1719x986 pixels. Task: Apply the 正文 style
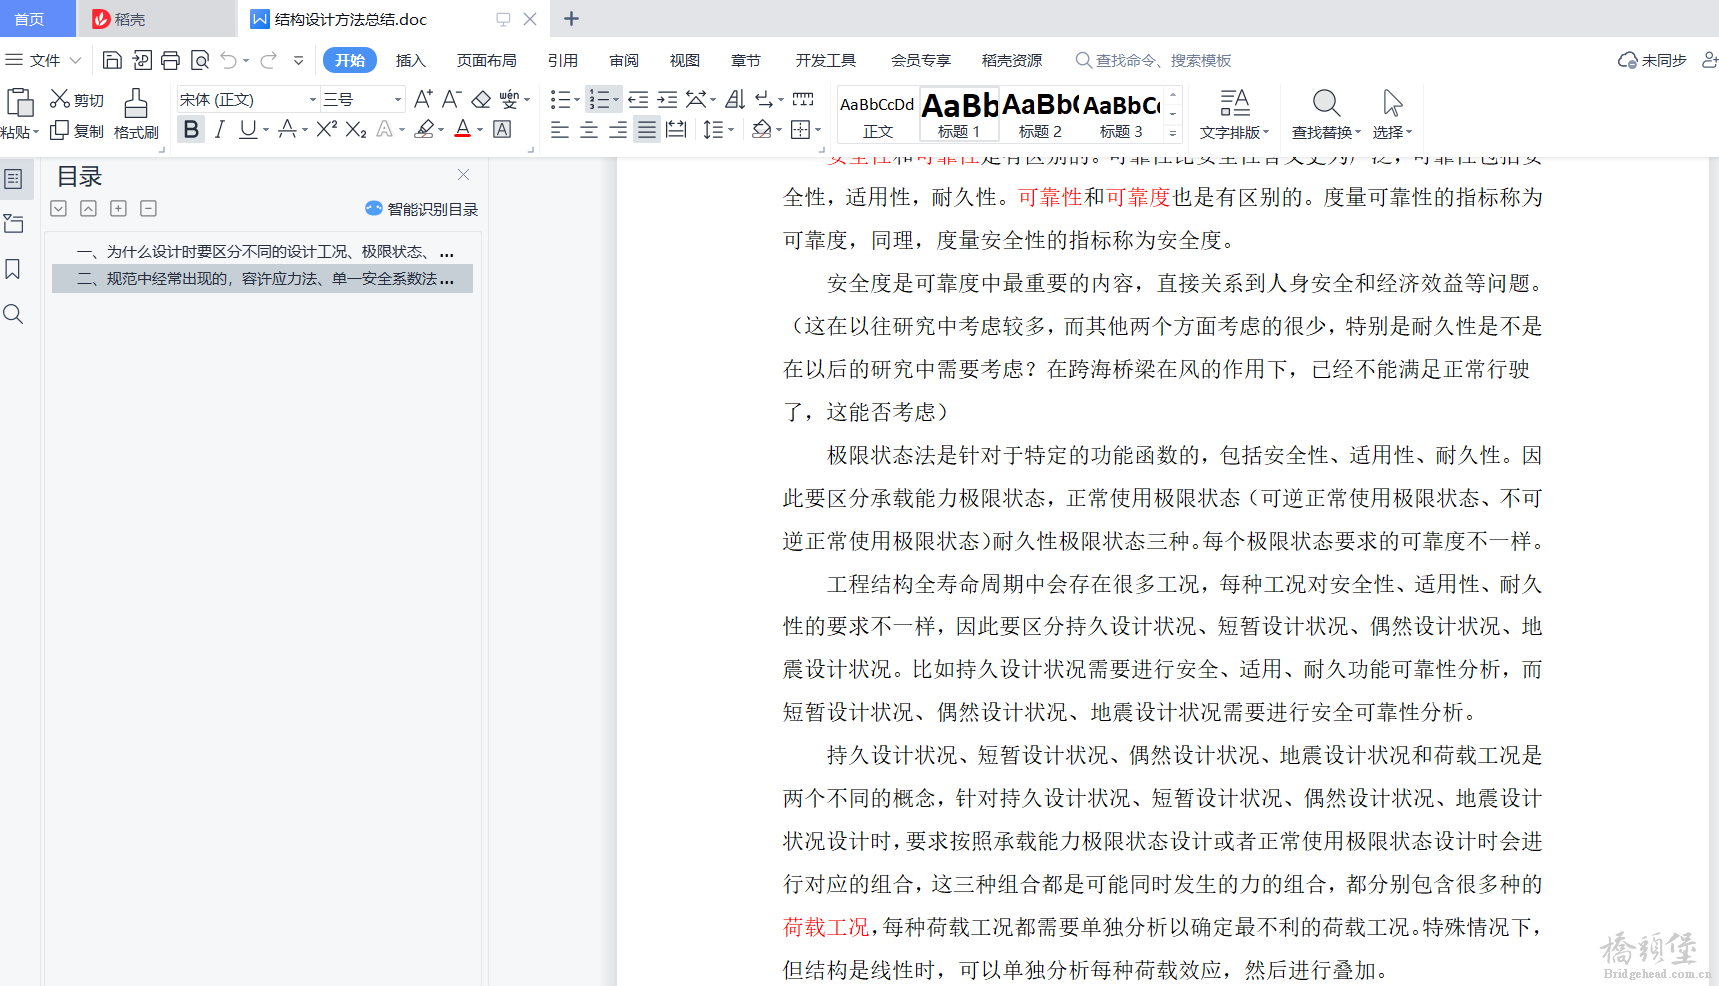point(877,115)
